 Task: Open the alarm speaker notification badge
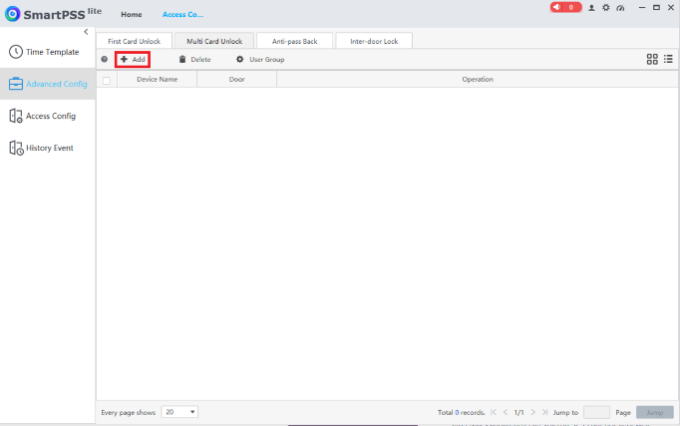(566, 7)
